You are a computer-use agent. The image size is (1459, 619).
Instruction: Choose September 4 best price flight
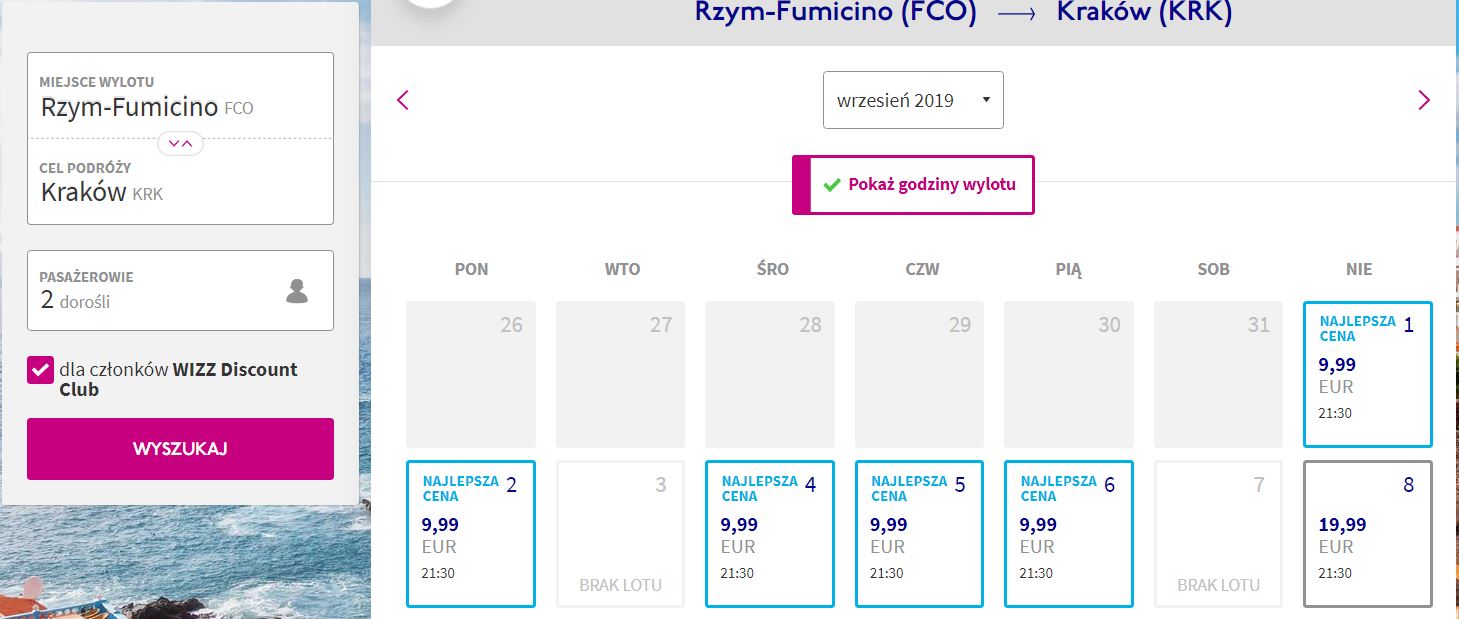pos(770,534)
